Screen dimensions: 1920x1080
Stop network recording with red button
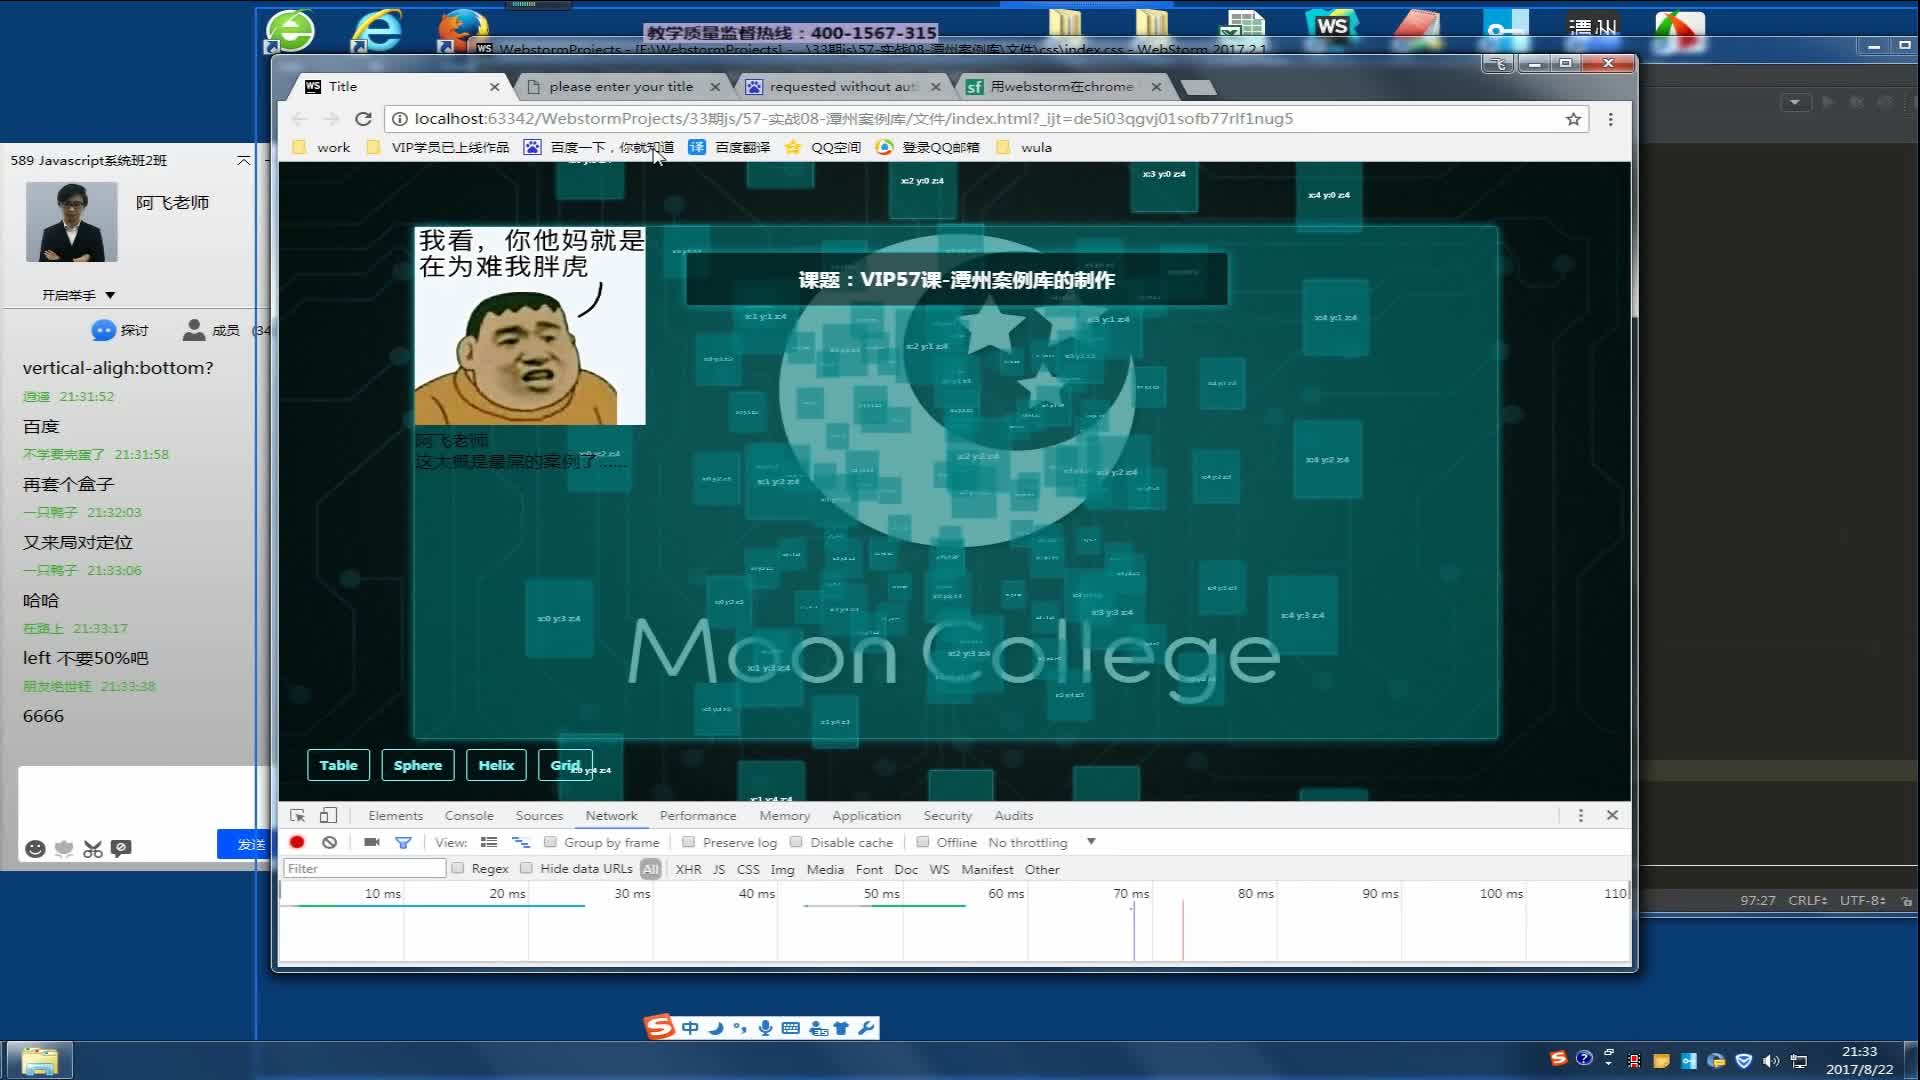(x=297, y=842)
